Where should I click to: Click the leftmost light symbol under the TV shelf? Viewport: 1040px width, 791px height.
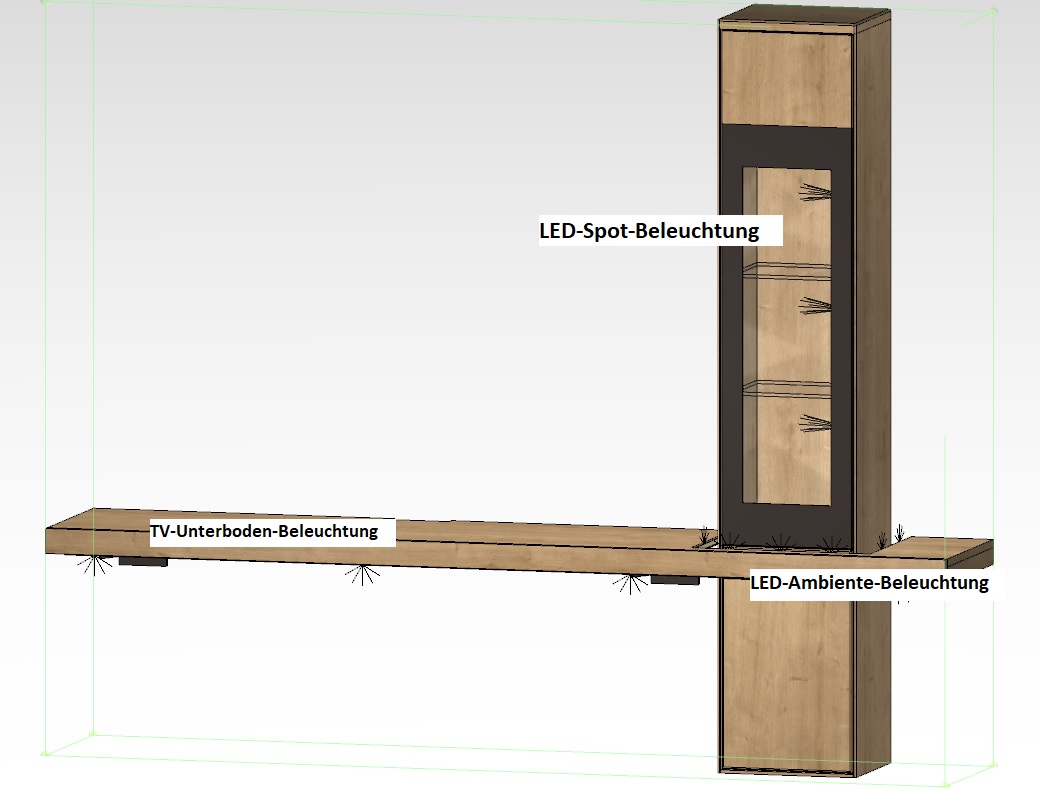[x=95, y=565]
